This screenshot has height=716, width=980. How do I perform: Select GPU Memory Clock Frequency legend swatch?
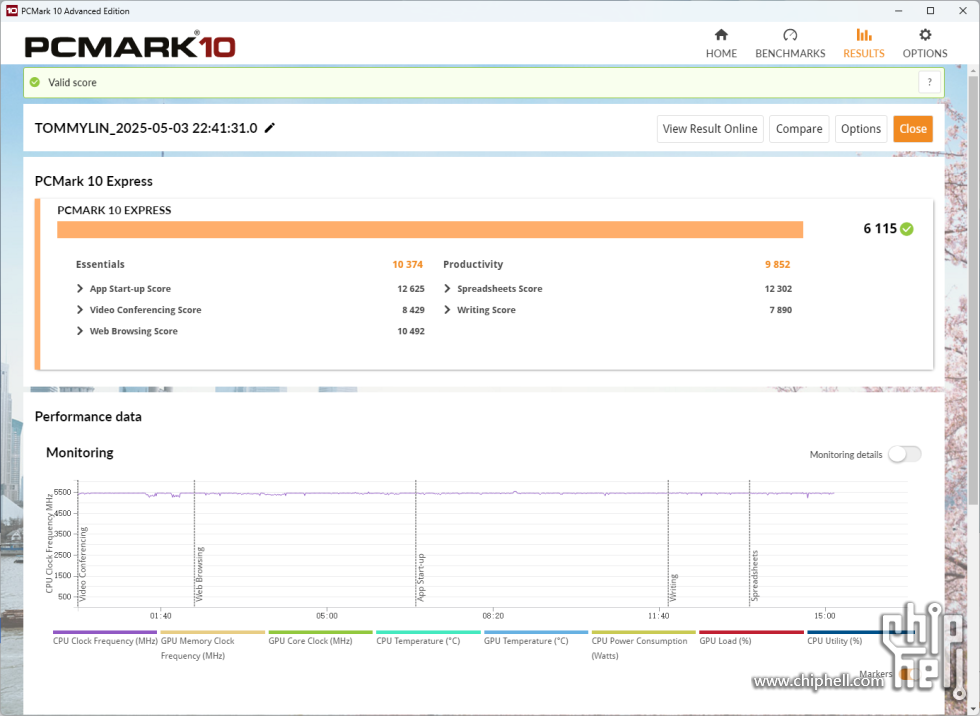213,632
